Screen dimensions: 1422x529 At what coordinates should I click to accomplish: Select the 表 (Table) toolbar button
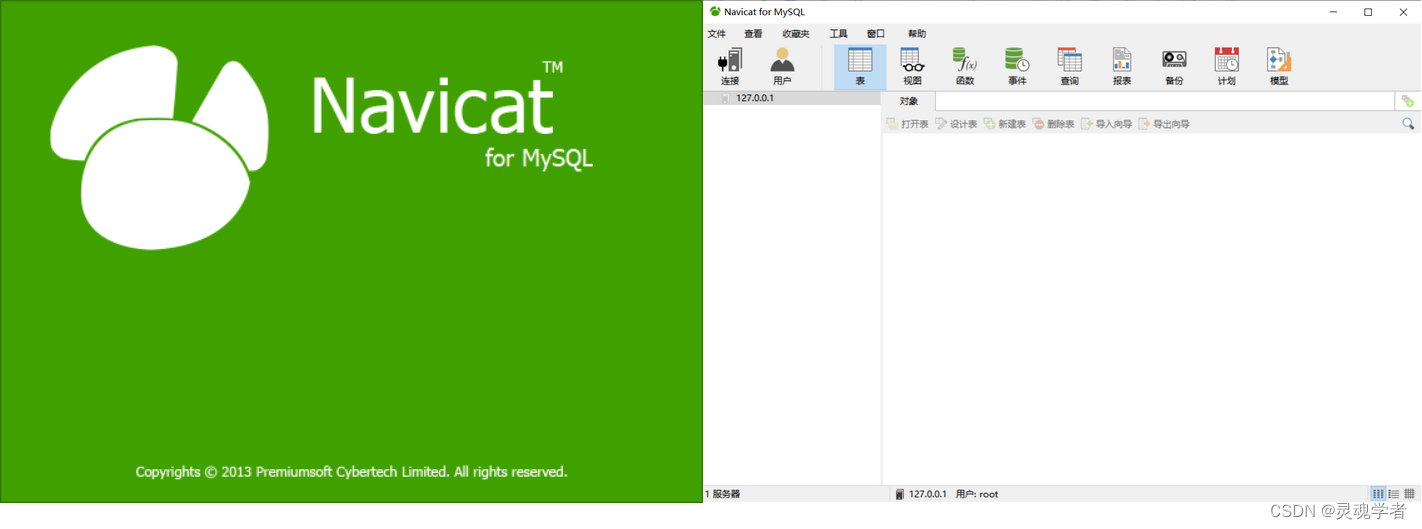pyautogui.click(x=860, y=67)
